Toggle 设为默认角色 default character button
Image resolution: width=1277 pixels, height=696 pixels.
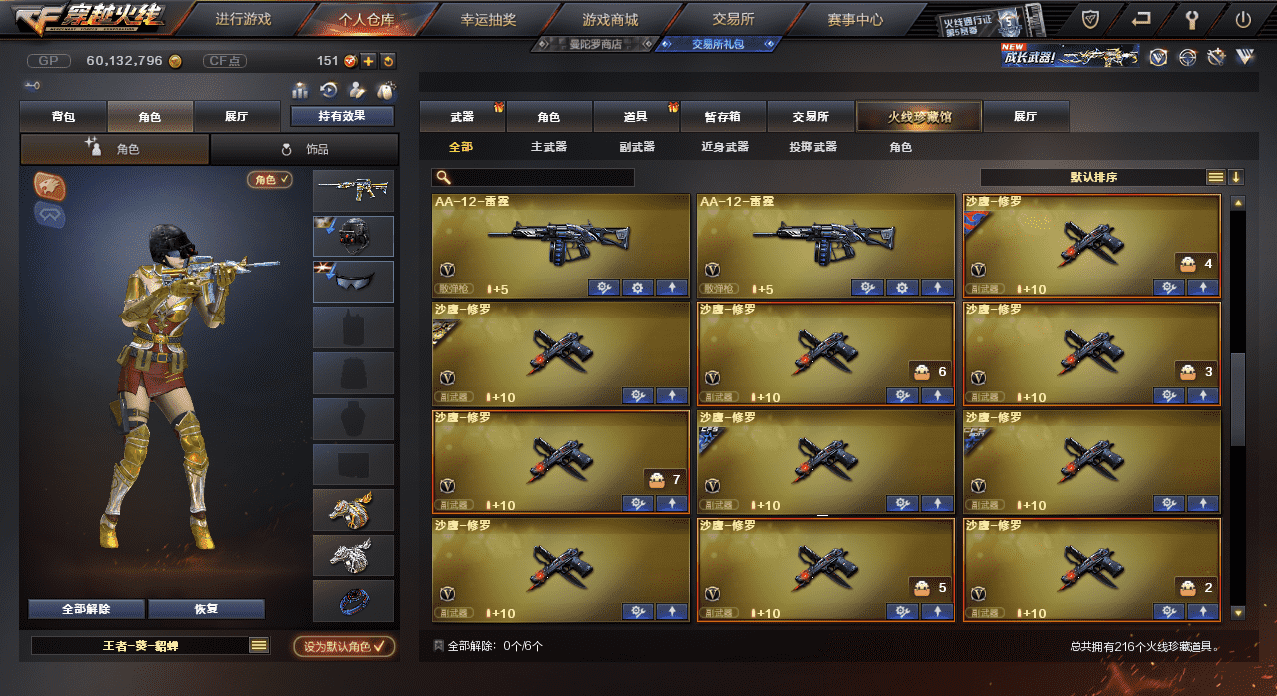[x=344, y=646]
